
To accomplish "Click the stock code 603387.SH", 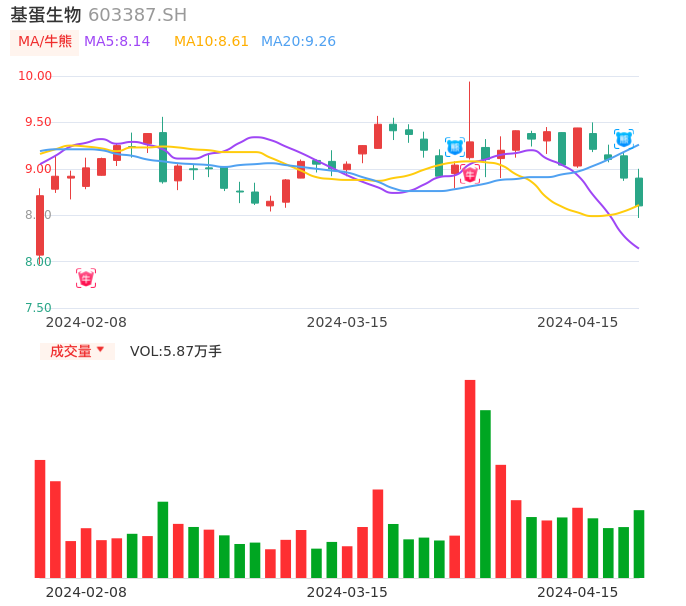I will tap(137, 15).
